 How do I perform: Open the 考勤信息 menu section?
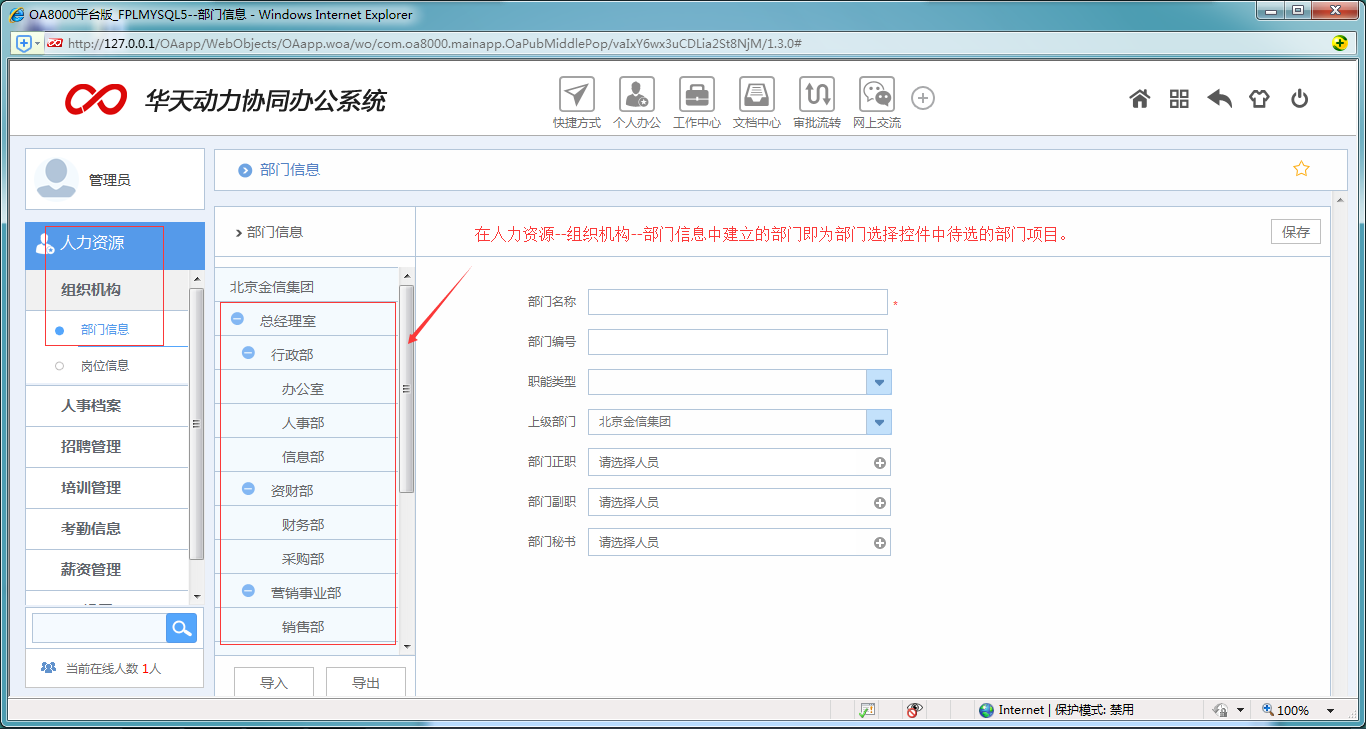pos(91,529)
